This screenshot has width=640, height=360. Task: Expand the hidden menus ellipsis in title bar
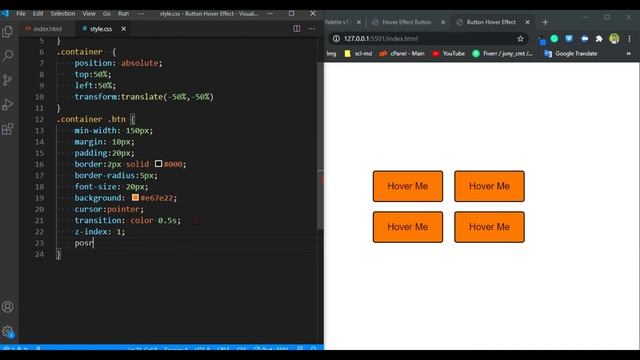click(x=141, y=13)
